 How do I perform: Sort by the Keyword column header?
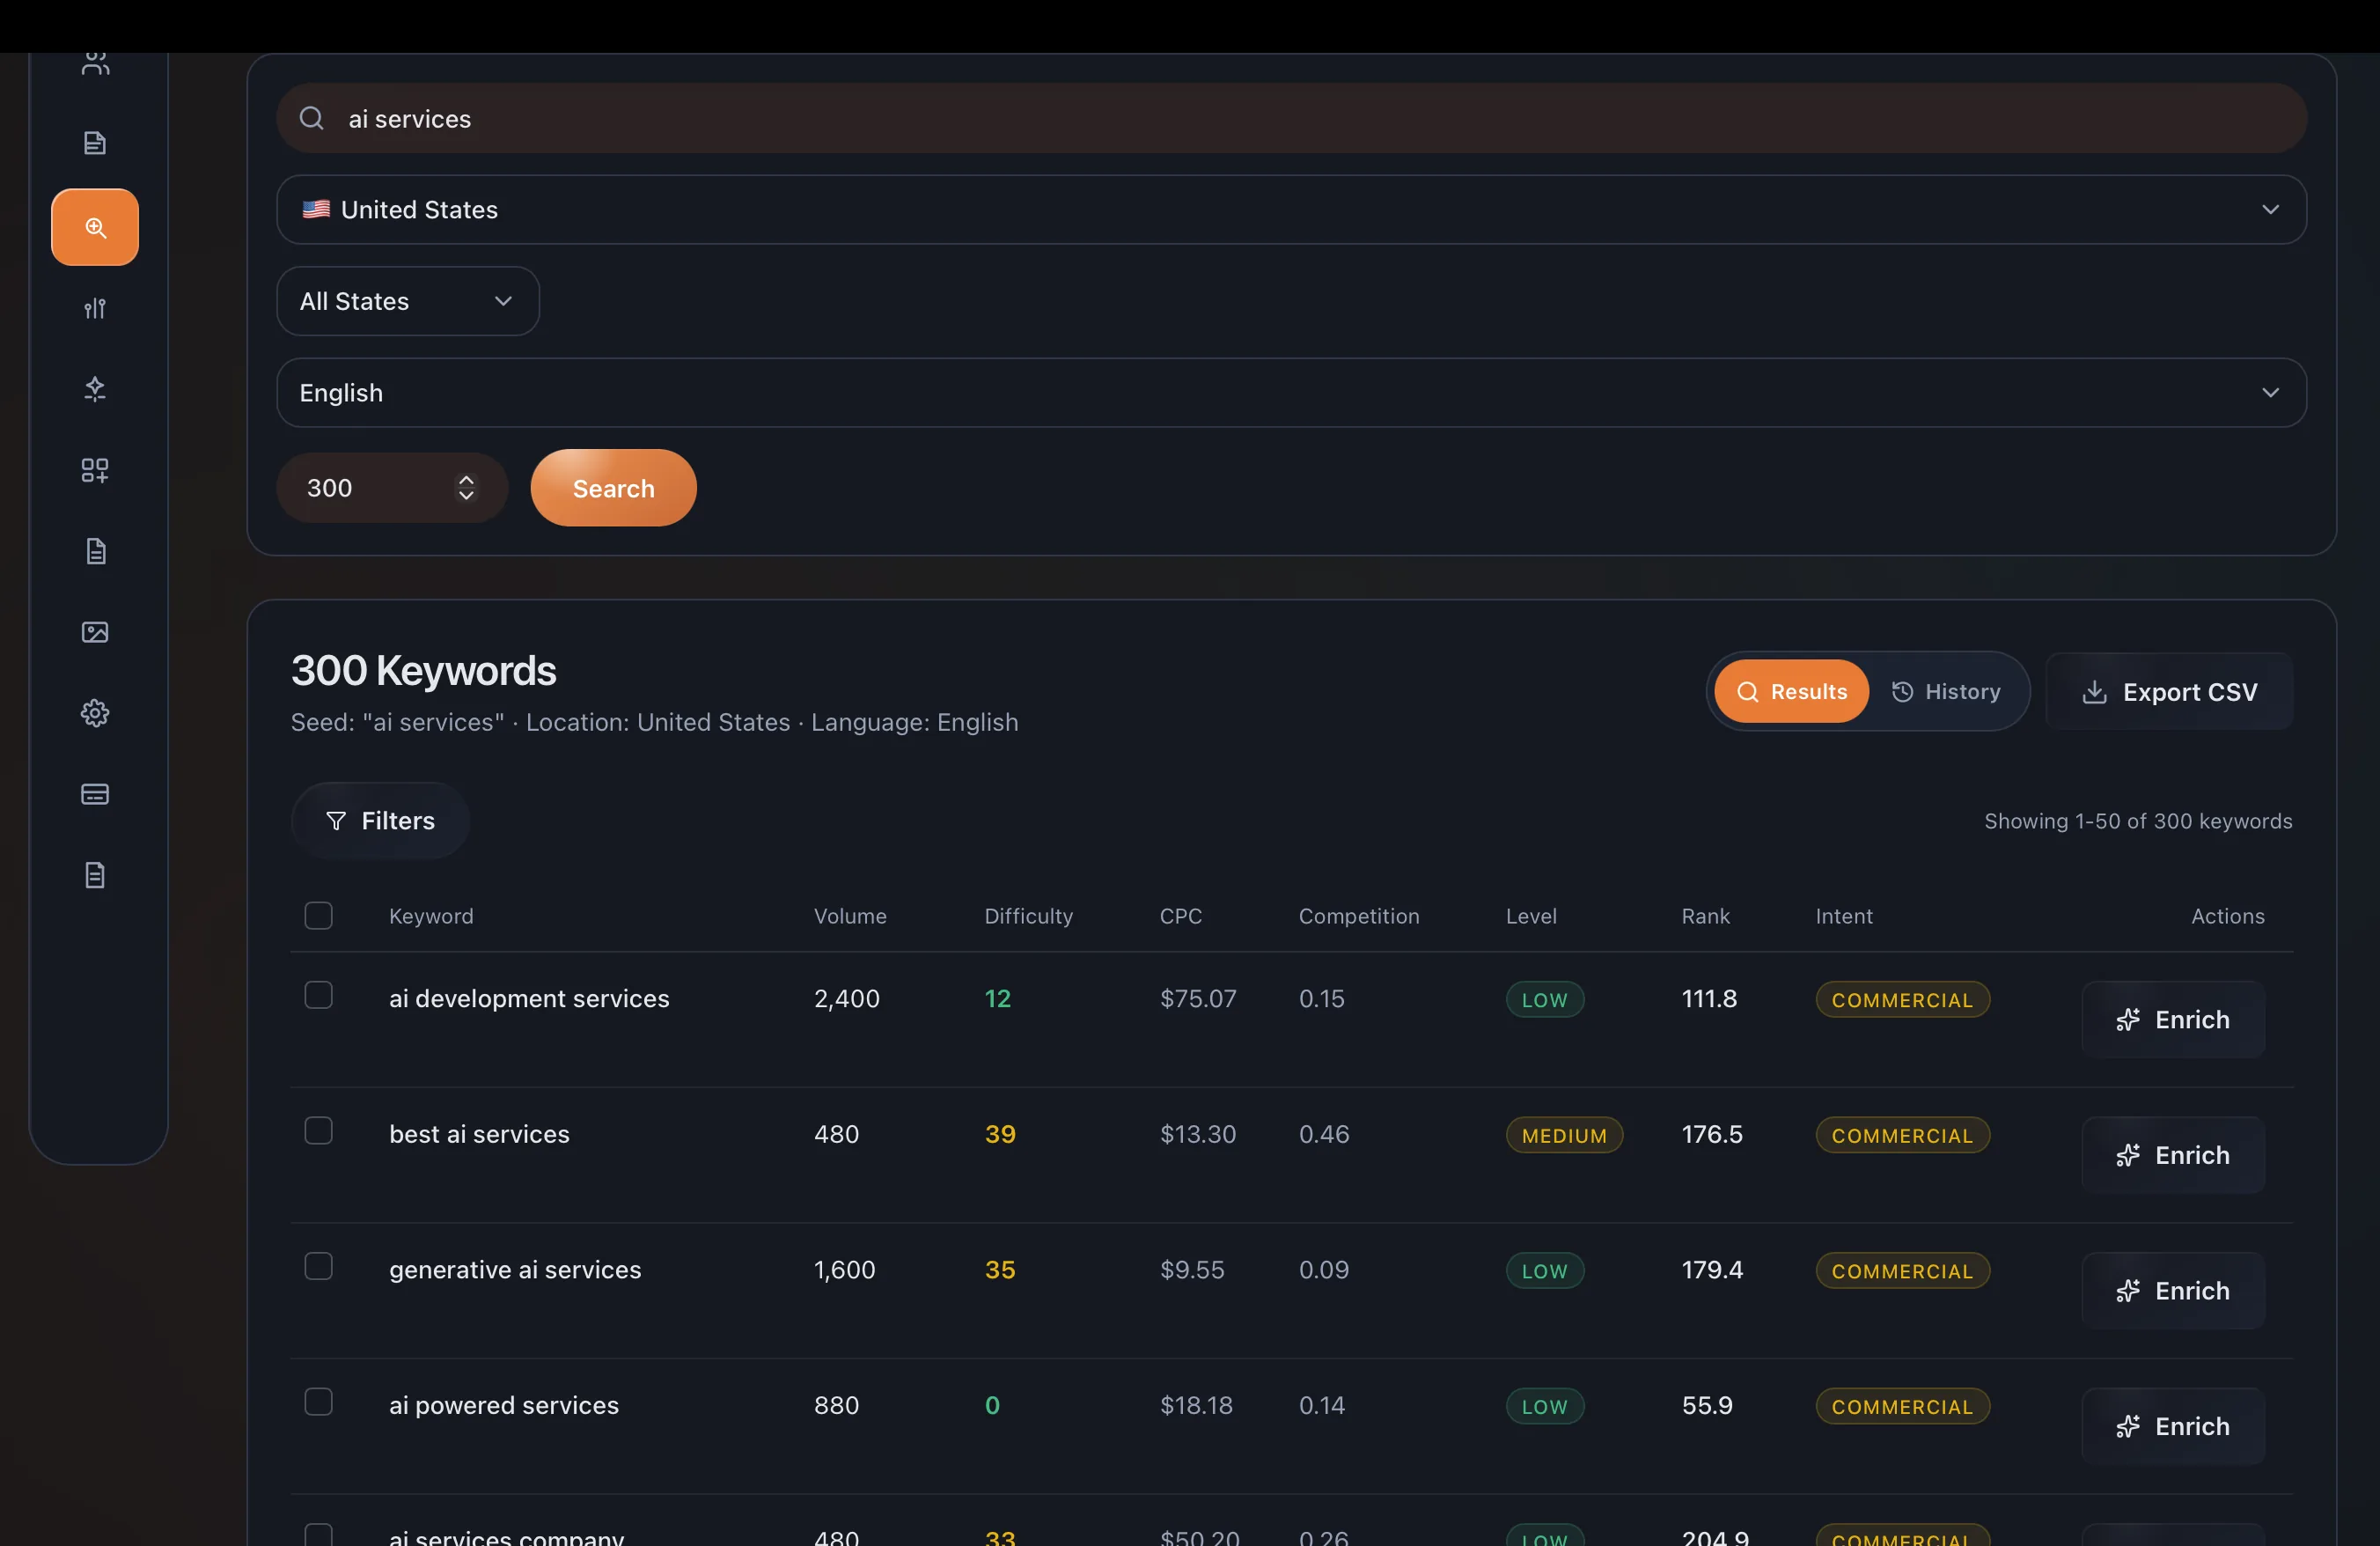pos(431,916)
